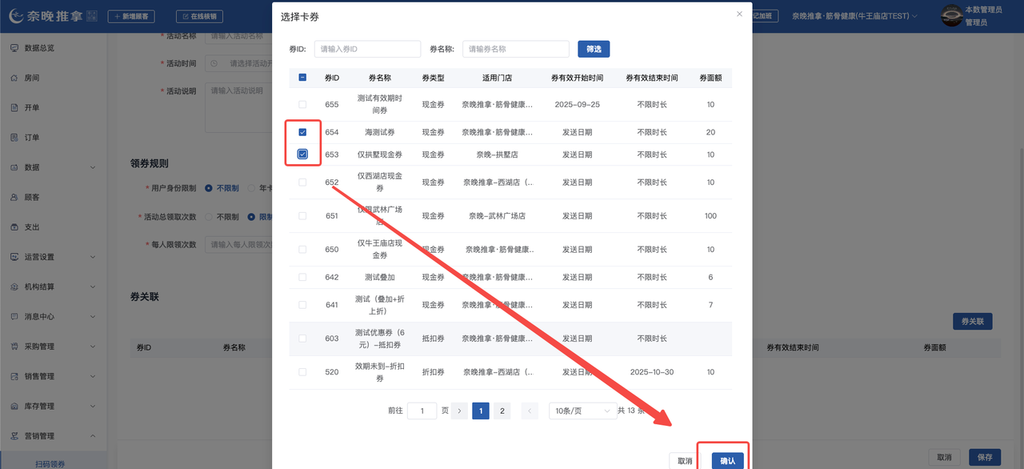Check the box for coupon 642
Screen dimensions: 1024x469
click(x=302, y=277)
